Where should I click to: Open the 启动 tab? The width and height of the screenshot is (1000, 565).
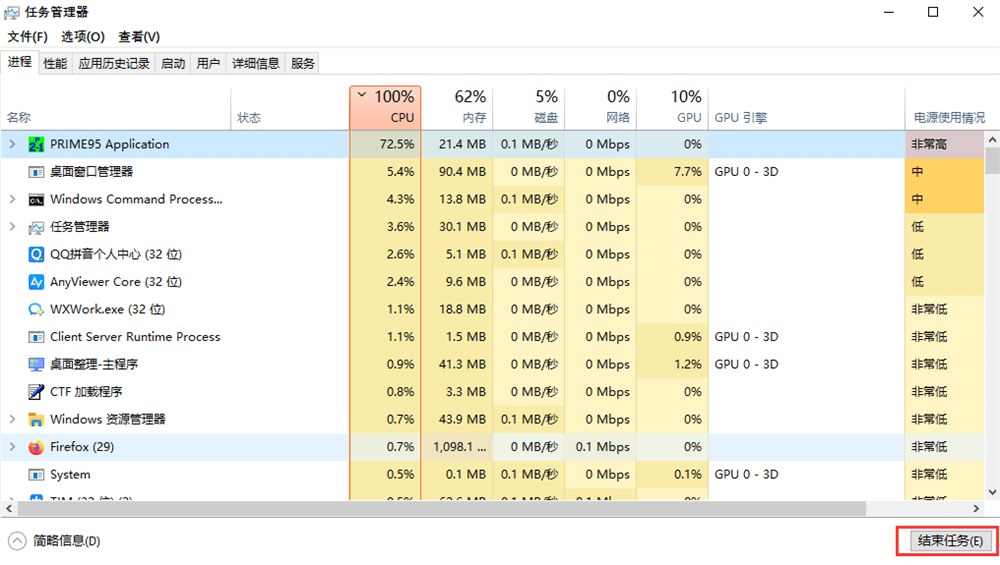(x=173, y=63)
